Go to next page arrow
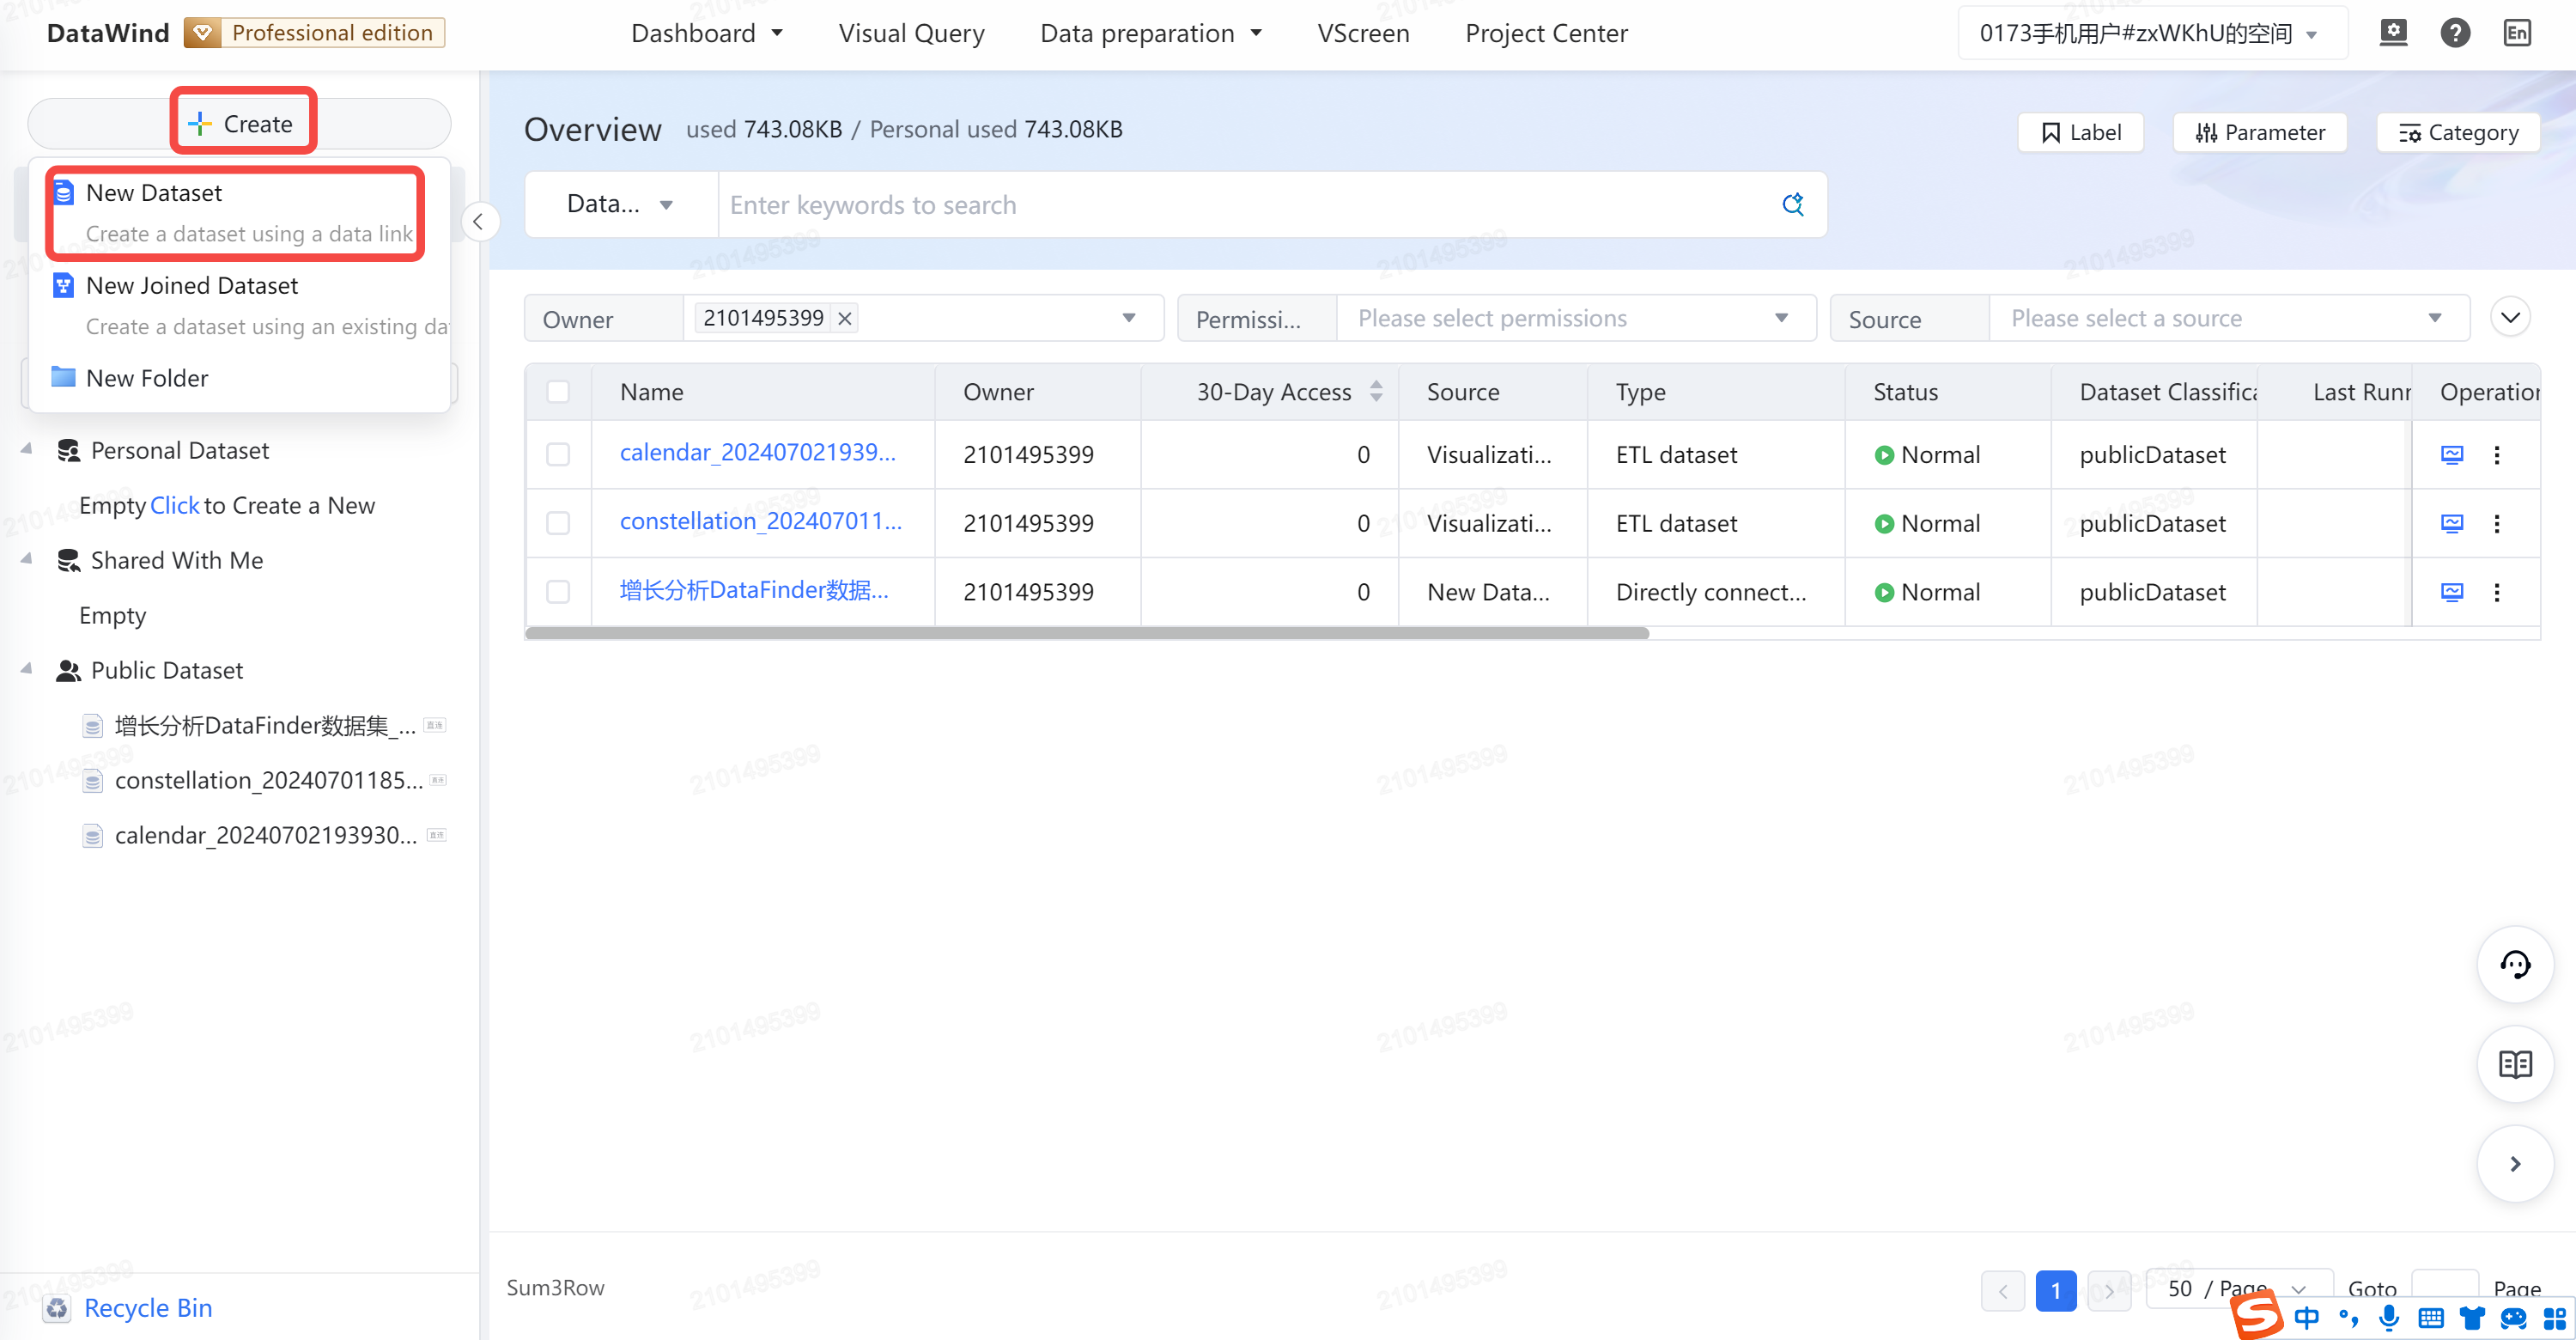Image resolution: width=2576 pixels, height=1340 pixels. [2109, 1290]
